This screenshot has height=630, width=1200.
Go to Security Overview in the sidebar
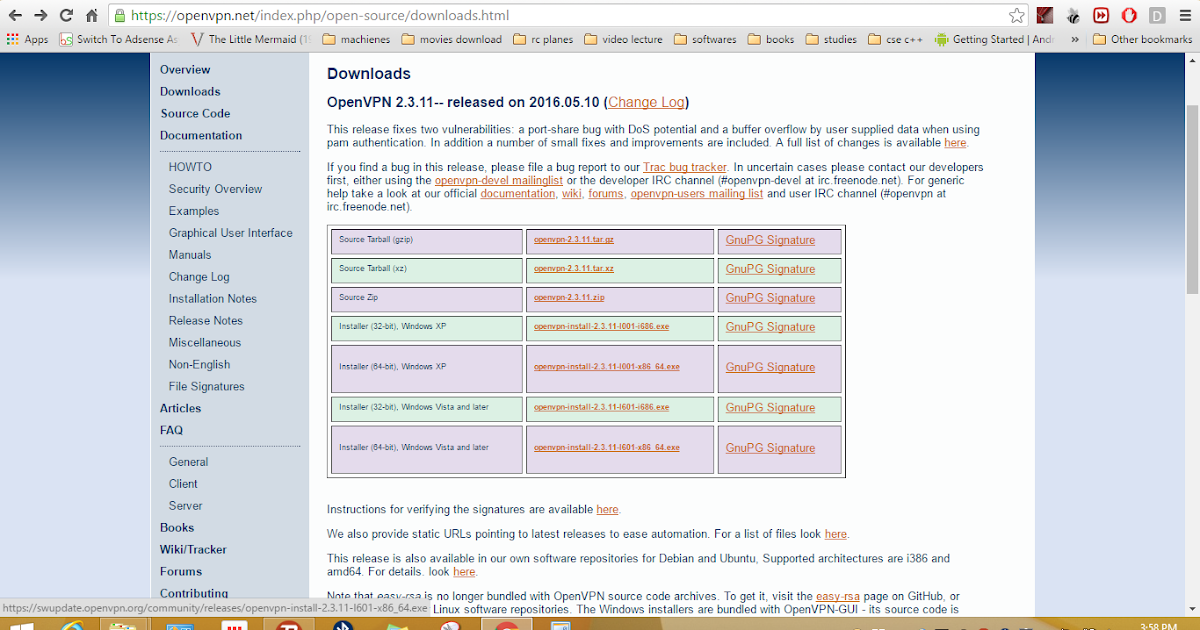point(215,189)
